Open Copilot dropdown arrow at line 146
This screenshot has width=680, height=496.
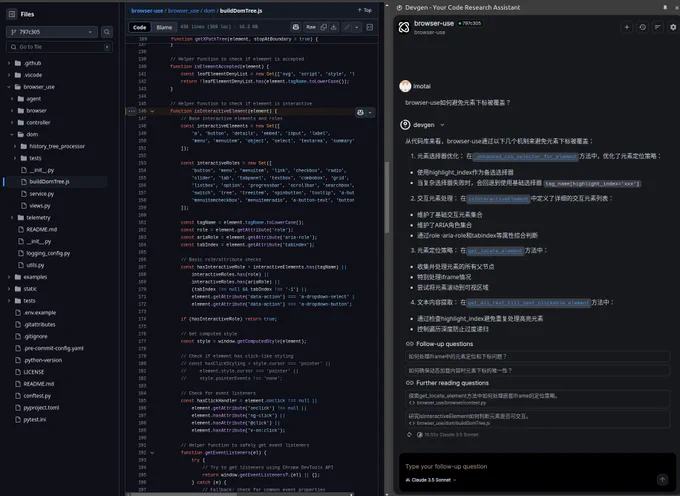click(x=370, y=112)
